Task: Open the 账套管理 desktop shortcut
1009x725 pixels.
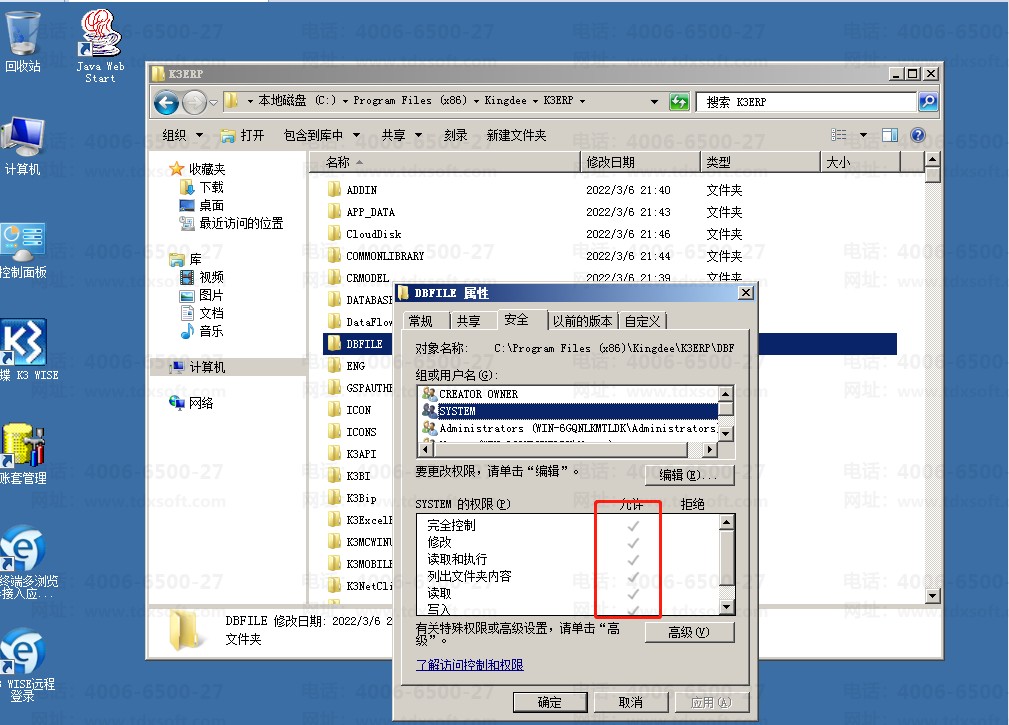Action: click(23, 454)
